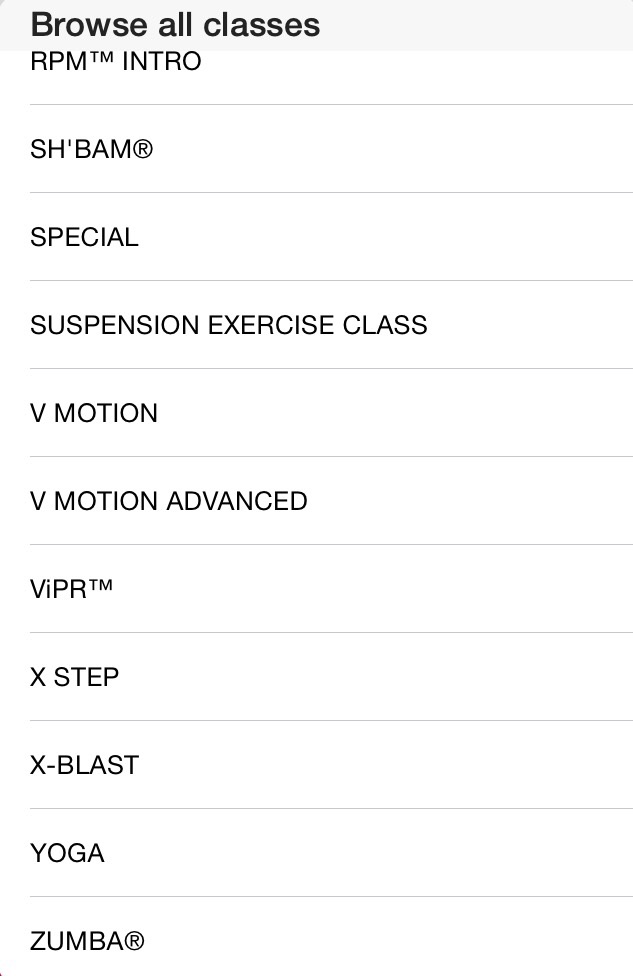This screenshot has width=633, height=976.
Task: Click the word CLASS in suspension row
Action: click(385, 325)
